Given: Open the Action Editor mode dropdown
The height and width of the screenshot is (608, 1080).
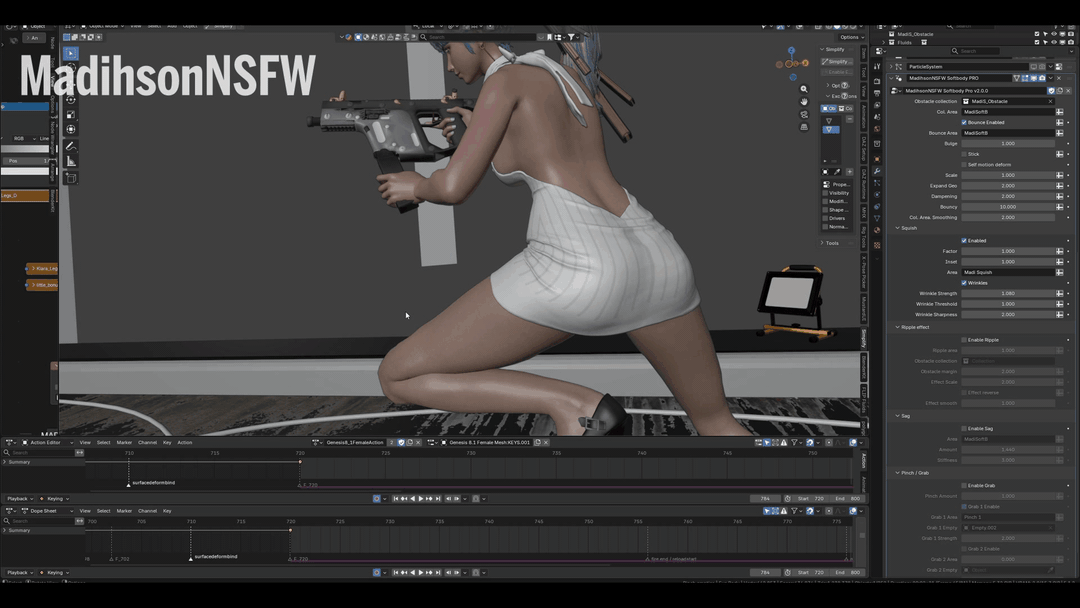Looking at the screenshot, I should click(x=48, y=443).
